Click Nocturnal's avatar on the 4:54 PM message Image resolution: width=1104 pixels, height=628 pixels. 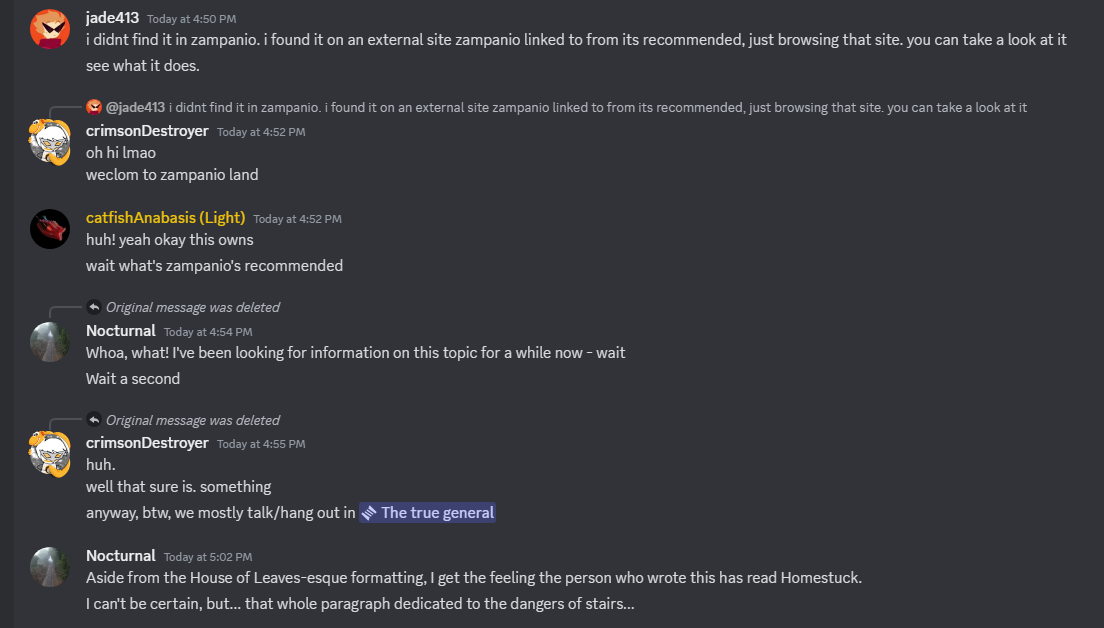49,341
